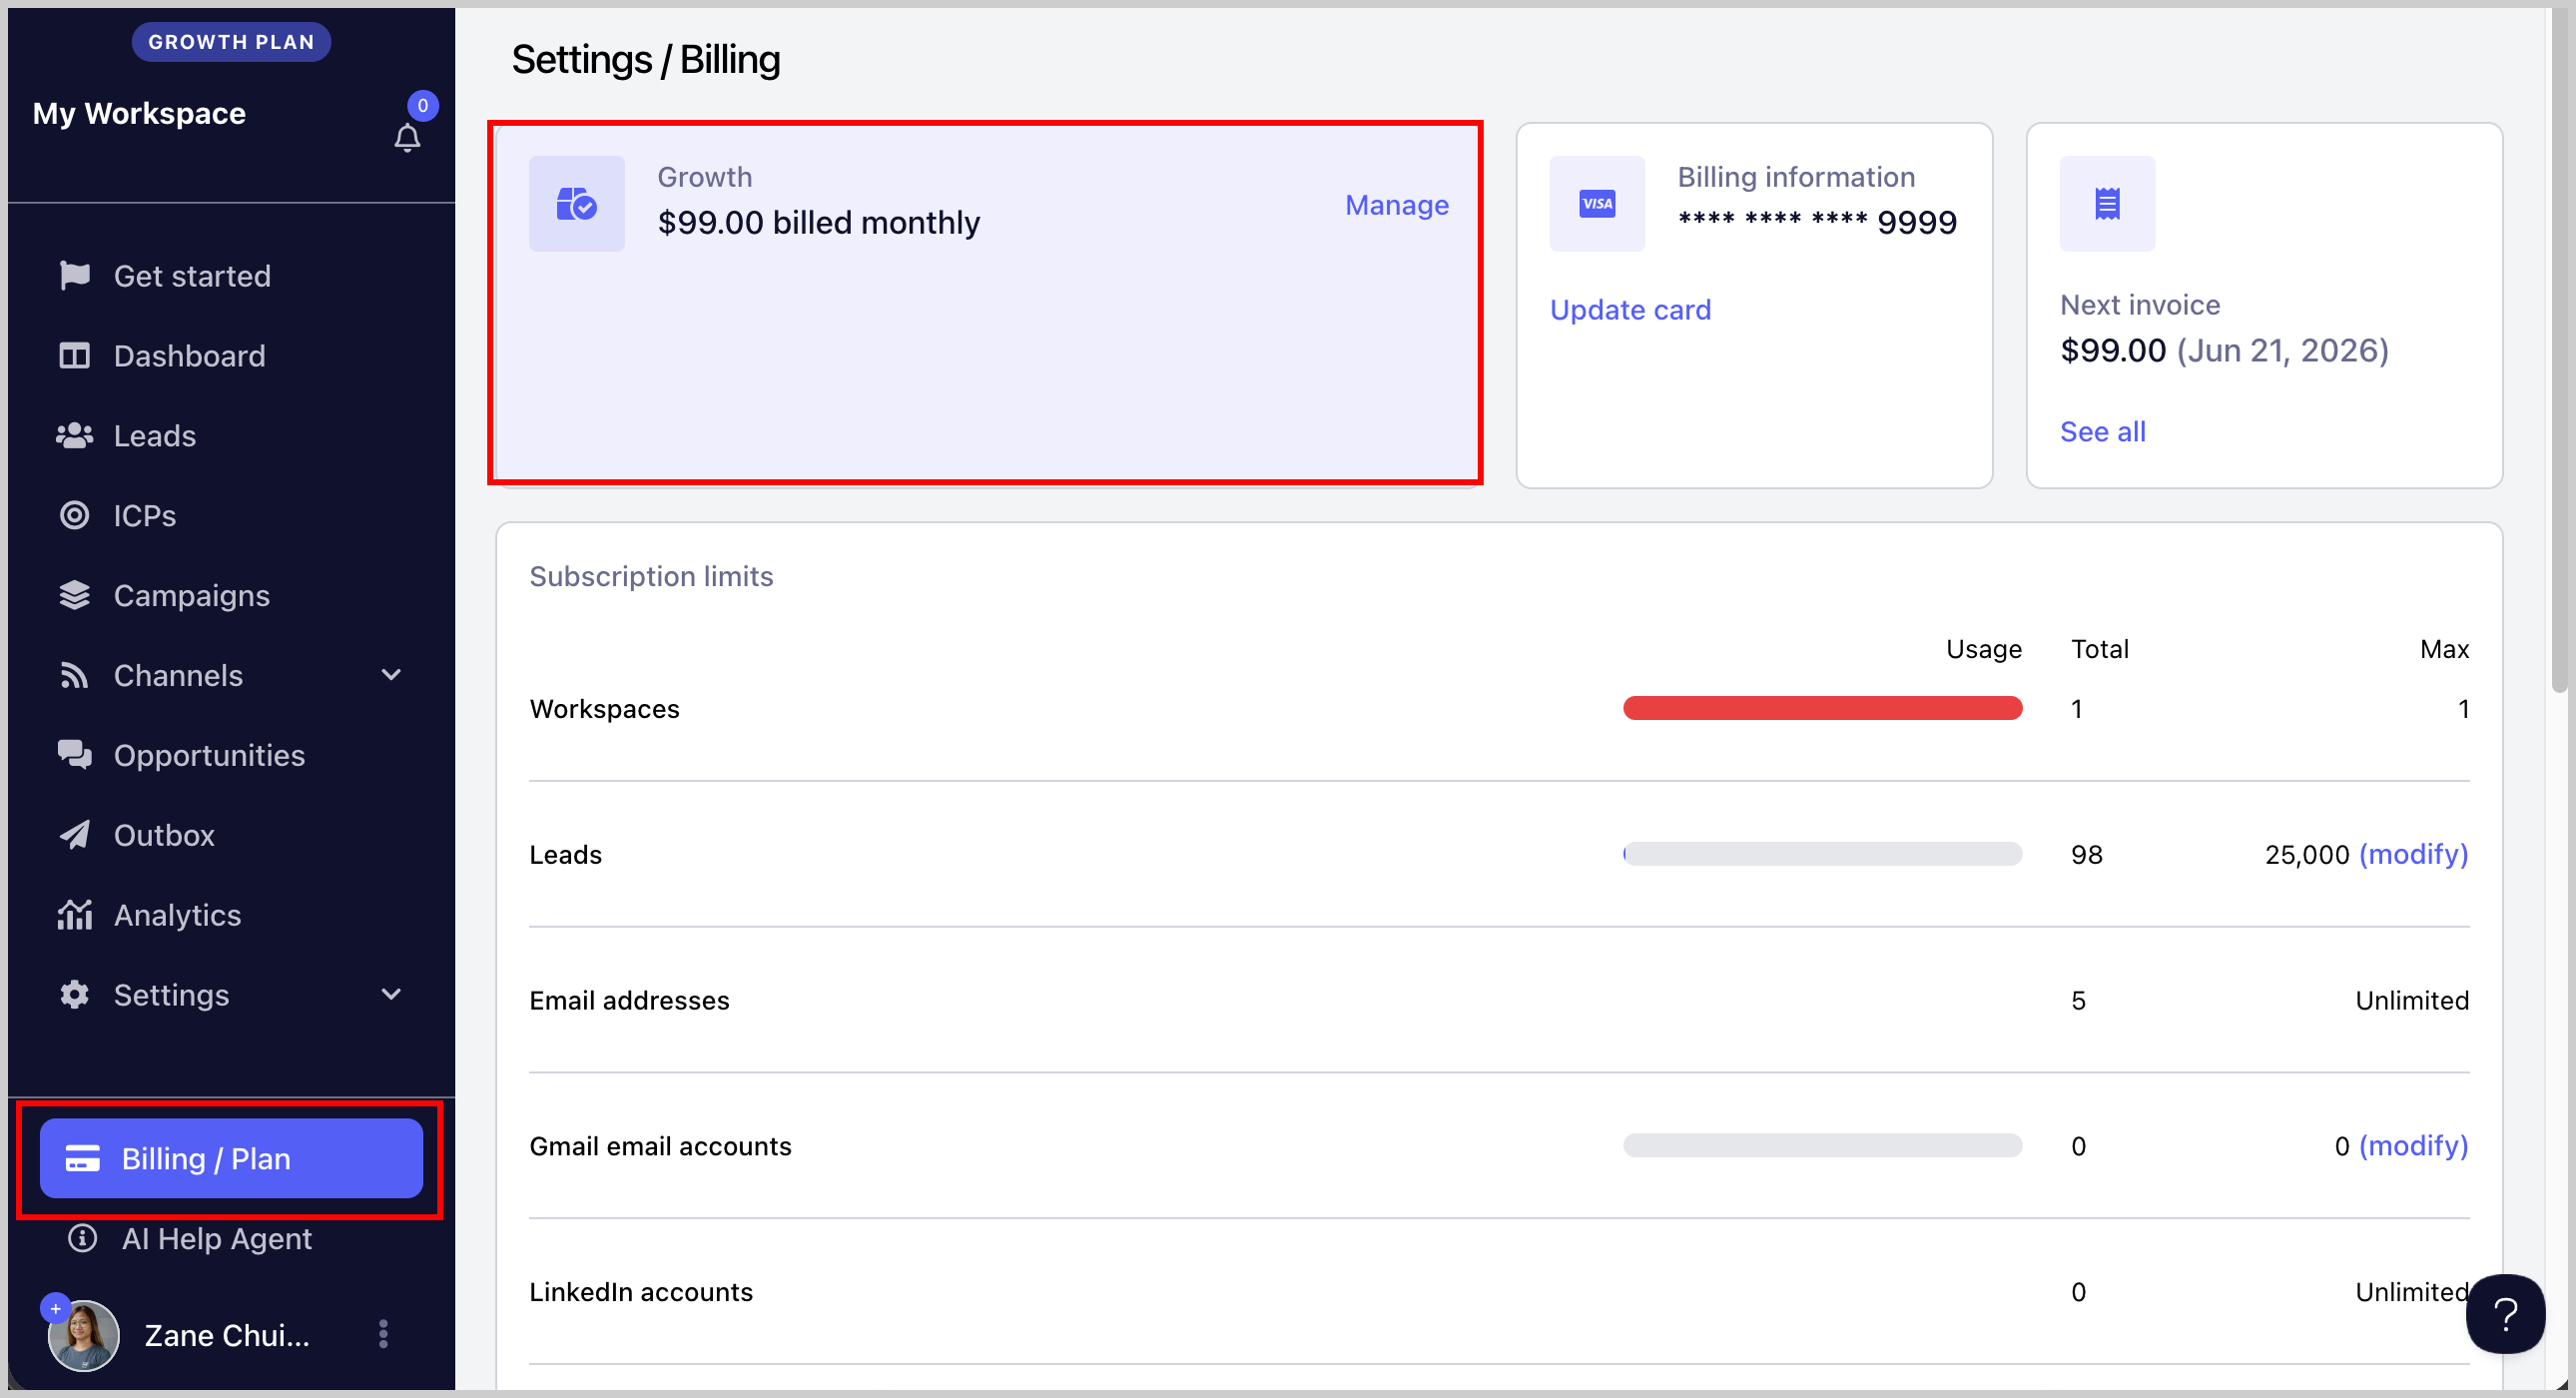Viewport: 2576px width, 1398px height.
Task: Open the three-dot menu beside Zane Chui
Action: (383, 1334)
